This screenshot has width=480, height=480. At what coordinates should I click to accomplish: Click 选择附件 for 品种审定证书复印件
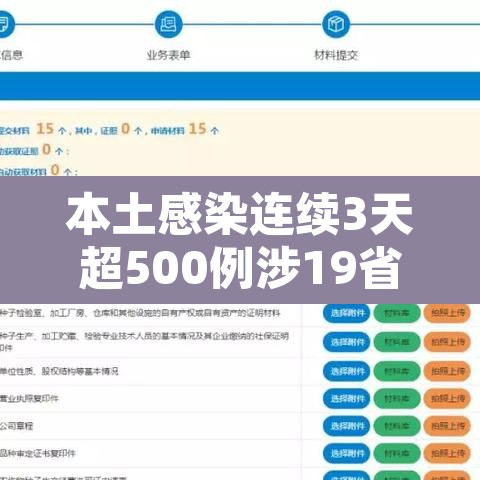(x=346, y=453)
